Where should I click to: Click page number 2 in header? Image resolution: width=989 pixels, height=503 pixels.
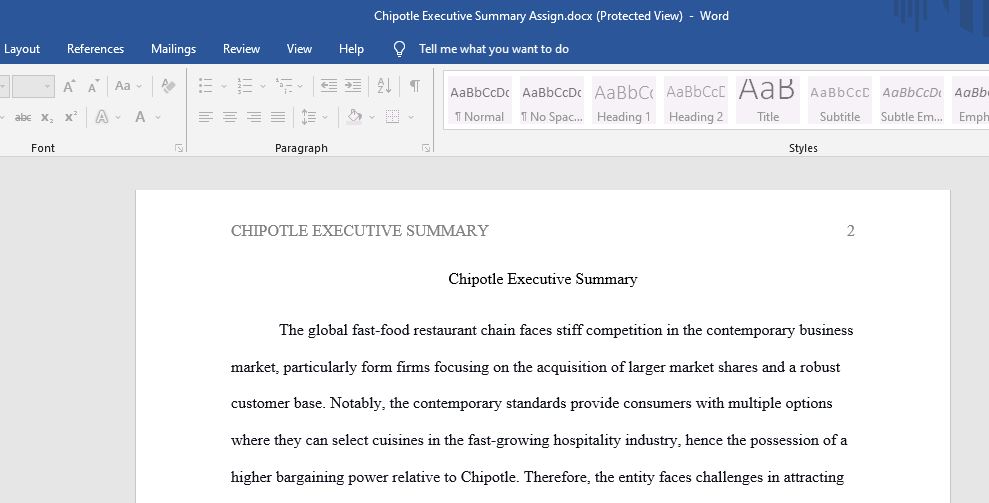[850, 231]
